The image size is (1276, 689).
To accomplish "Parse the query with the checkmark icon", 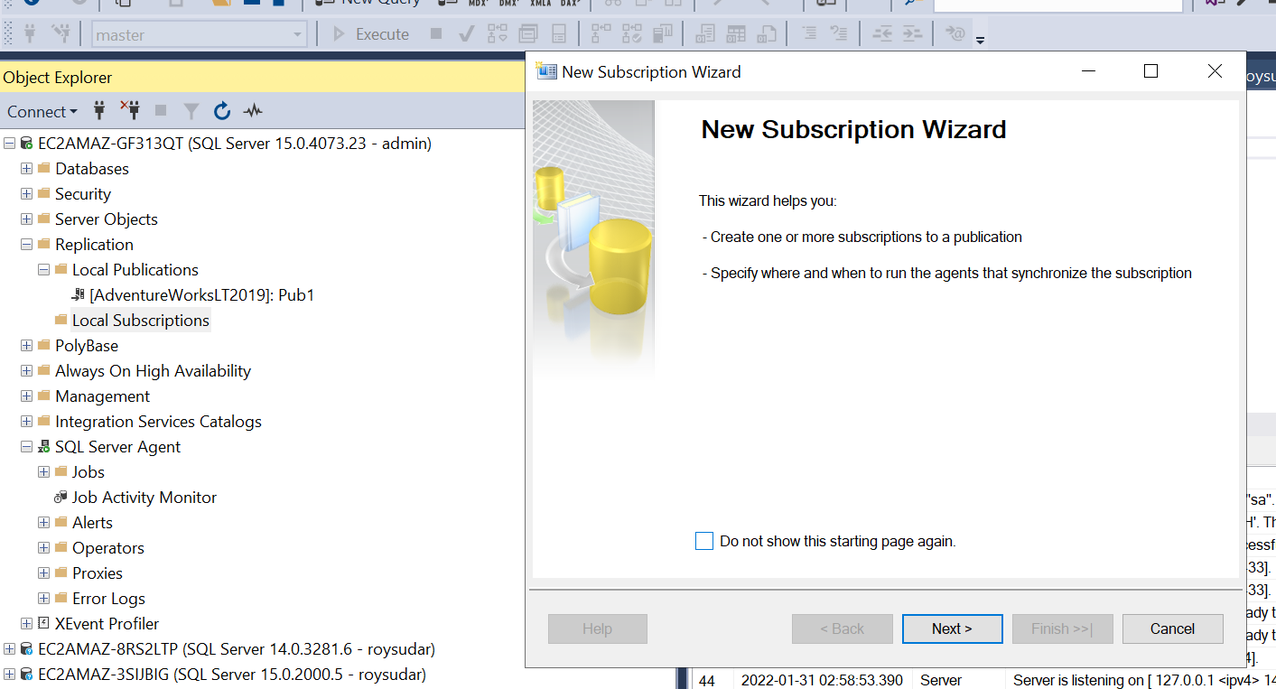I will point(467,33).
